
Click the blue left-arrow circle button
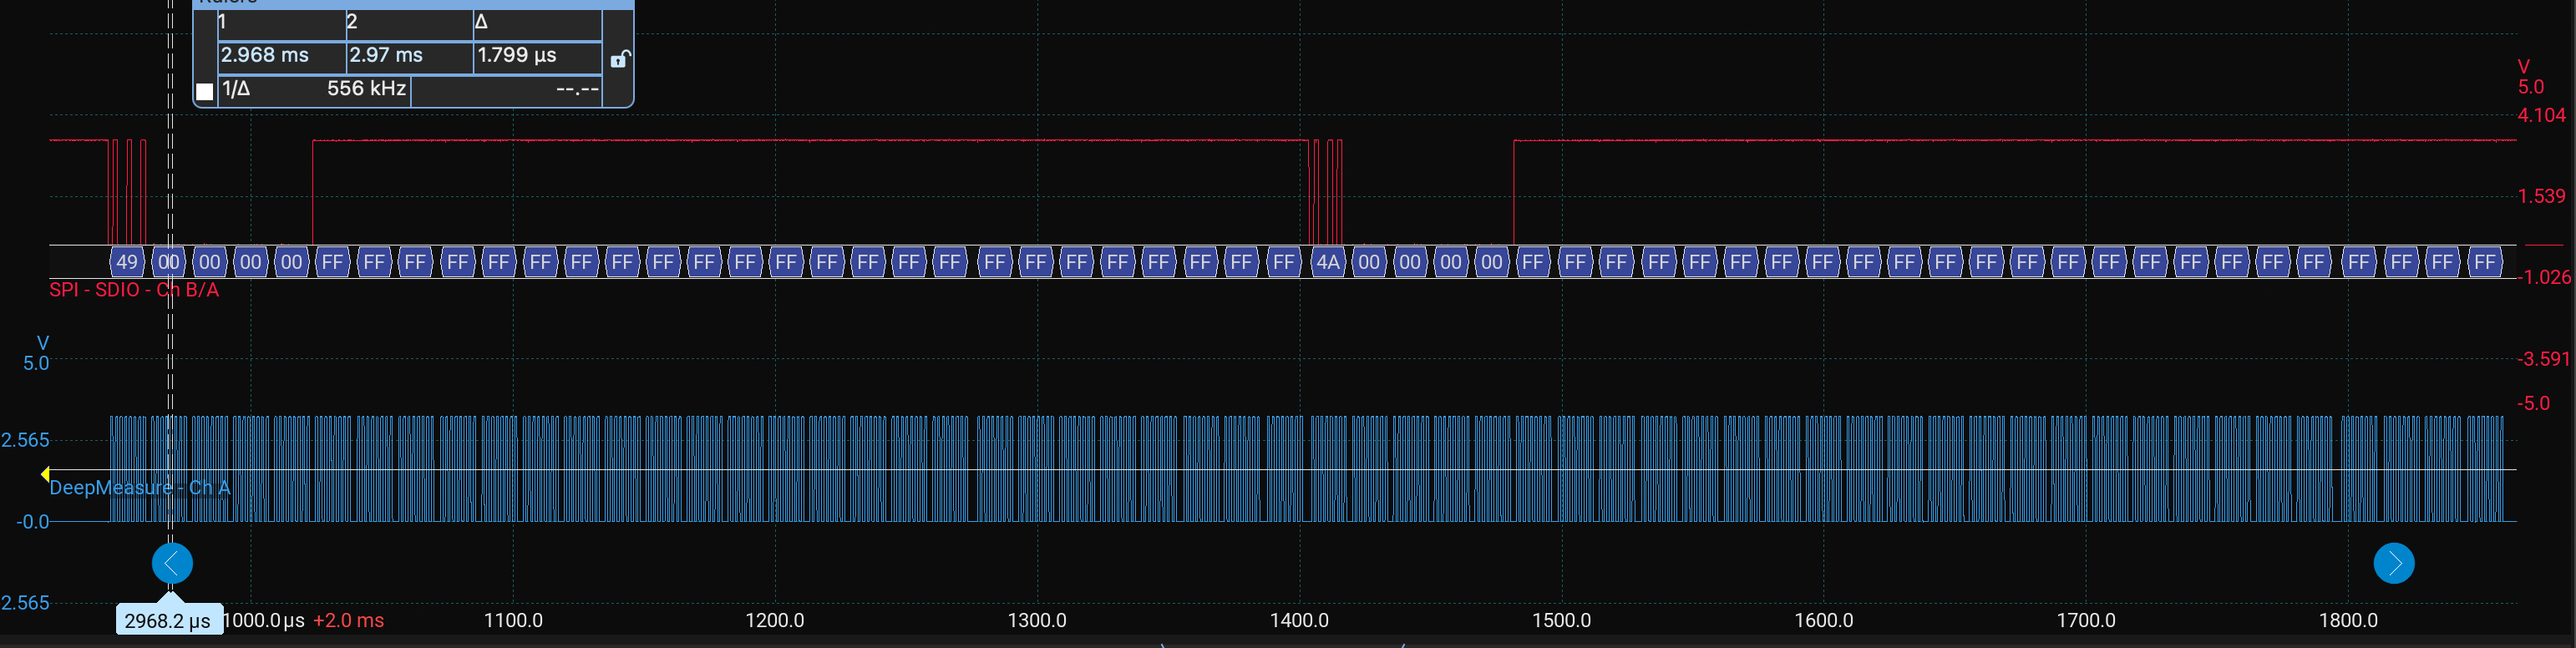pyautogui.click(x=172, y=564)
